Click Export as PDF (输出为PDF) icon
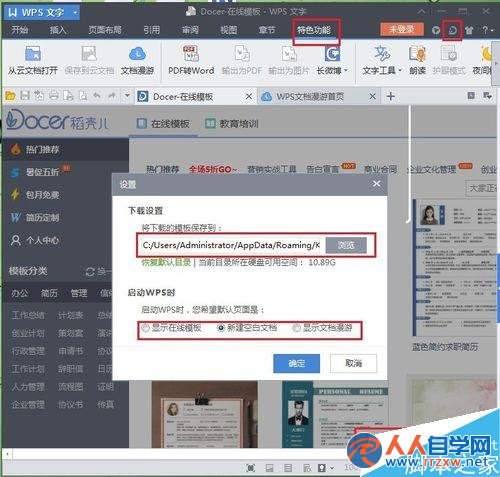 click(x=242, y=54)
